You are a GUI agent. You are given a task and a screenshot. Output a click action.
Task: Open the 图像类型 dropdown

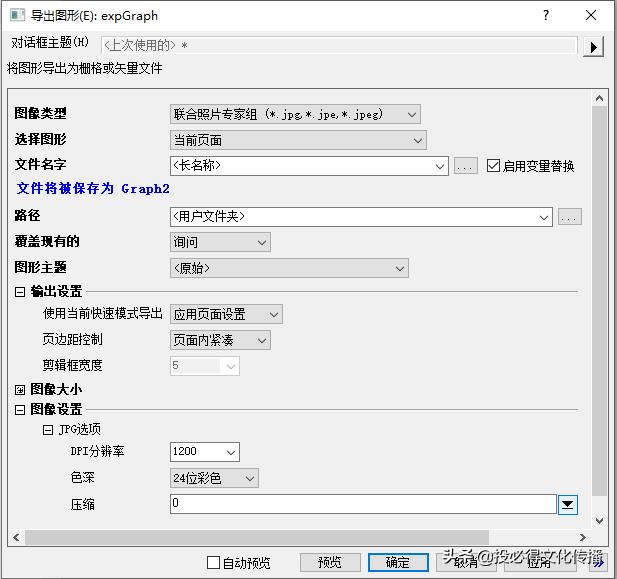(295, 114)
